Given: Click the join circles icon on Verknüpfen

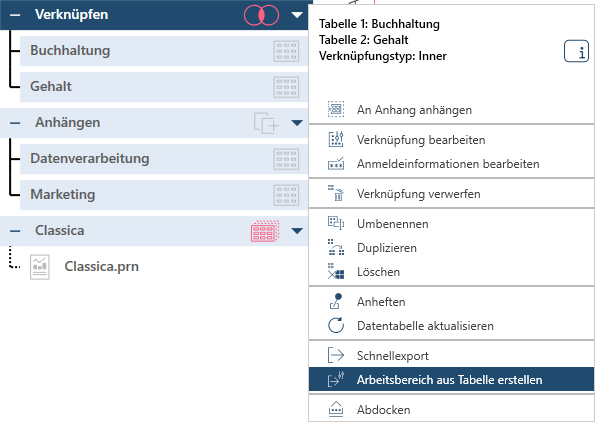Looking at the screenshot, I should pyautogui.click(x=261, y=15).
